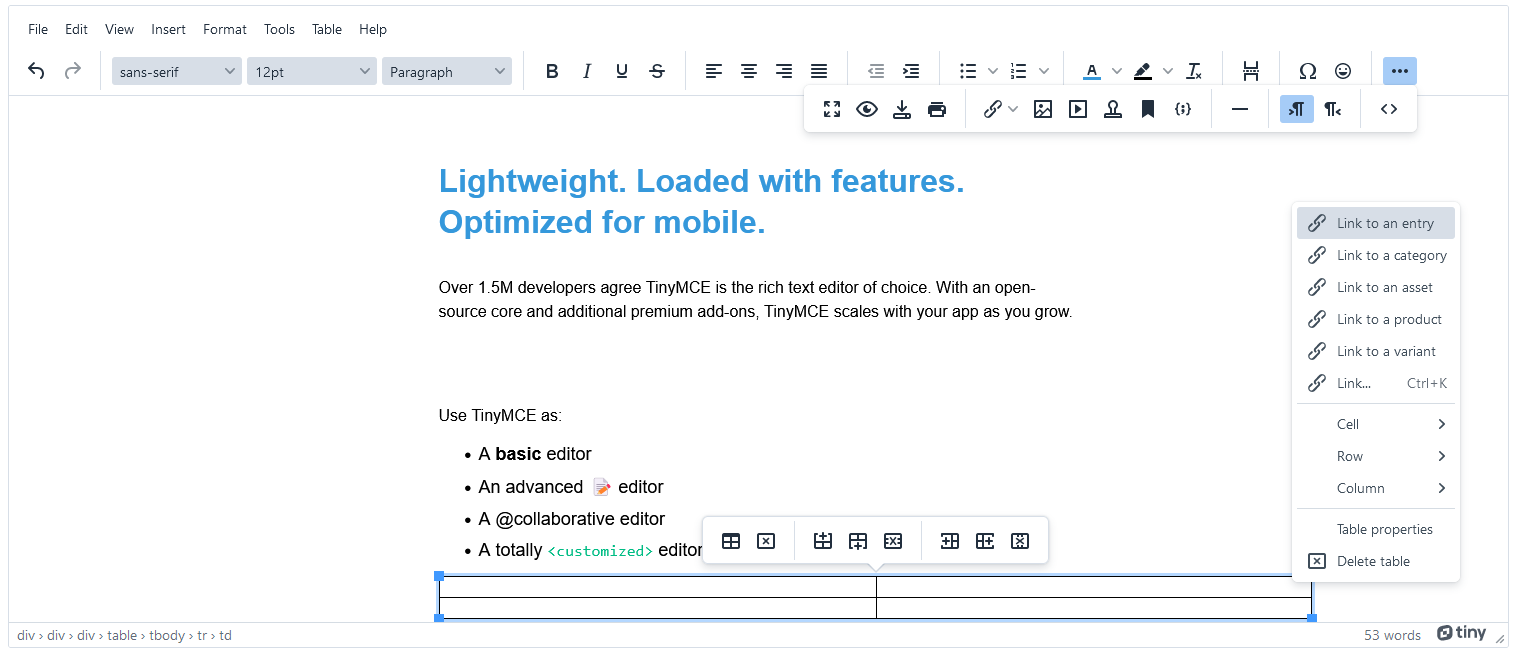The image size is (1518, 654).
Task: Insert a new column after the cursor
Action: coord(984,540)
